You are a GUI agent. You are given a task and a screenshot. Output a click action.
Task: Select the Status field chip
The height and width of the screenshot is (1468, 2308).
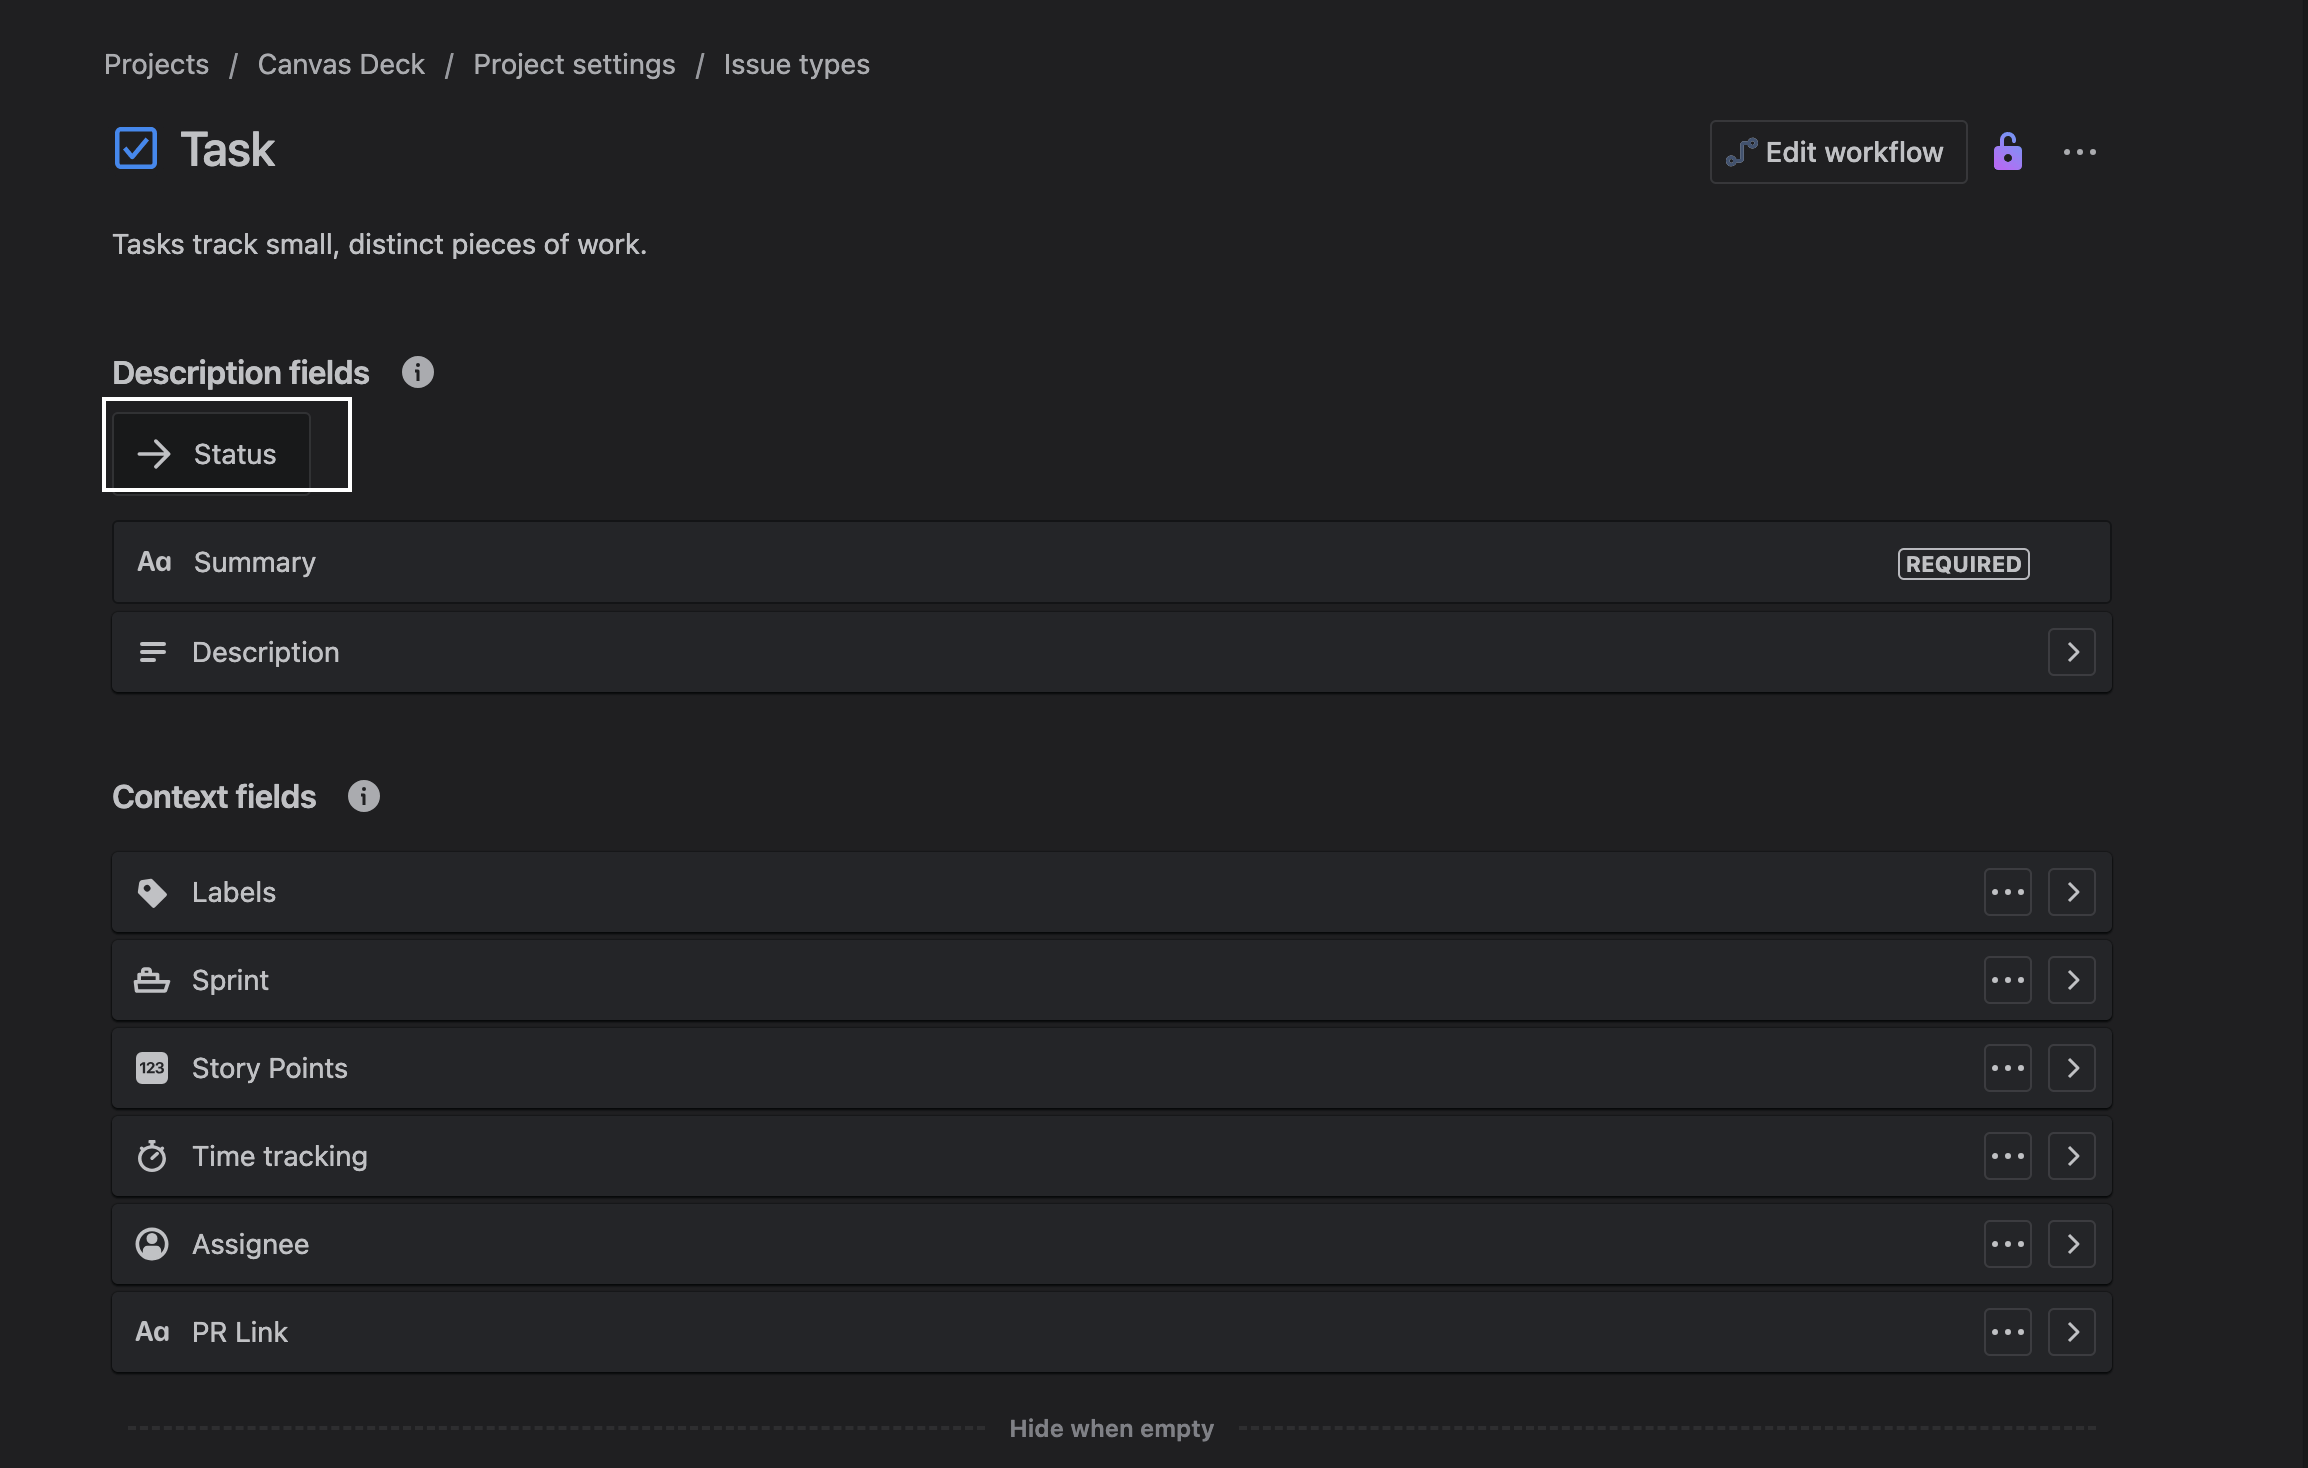point(211,453)
